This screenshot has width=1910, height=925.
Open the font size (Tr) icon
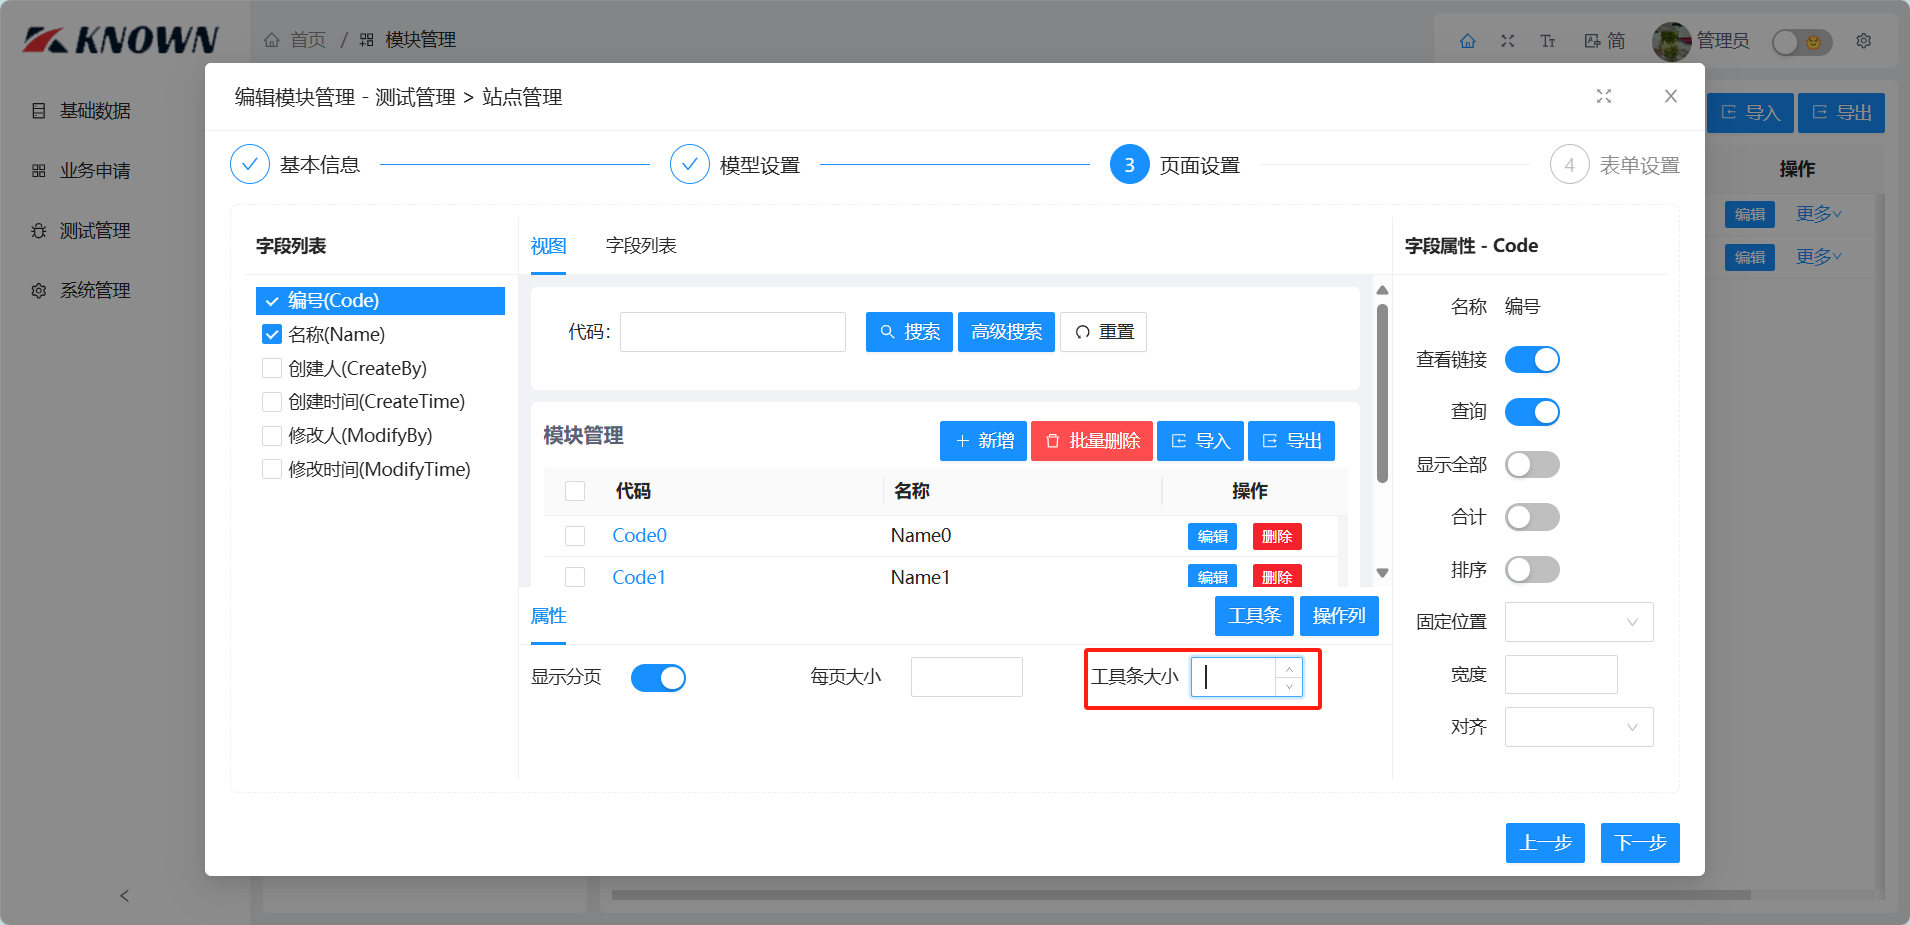(1548, 41)
